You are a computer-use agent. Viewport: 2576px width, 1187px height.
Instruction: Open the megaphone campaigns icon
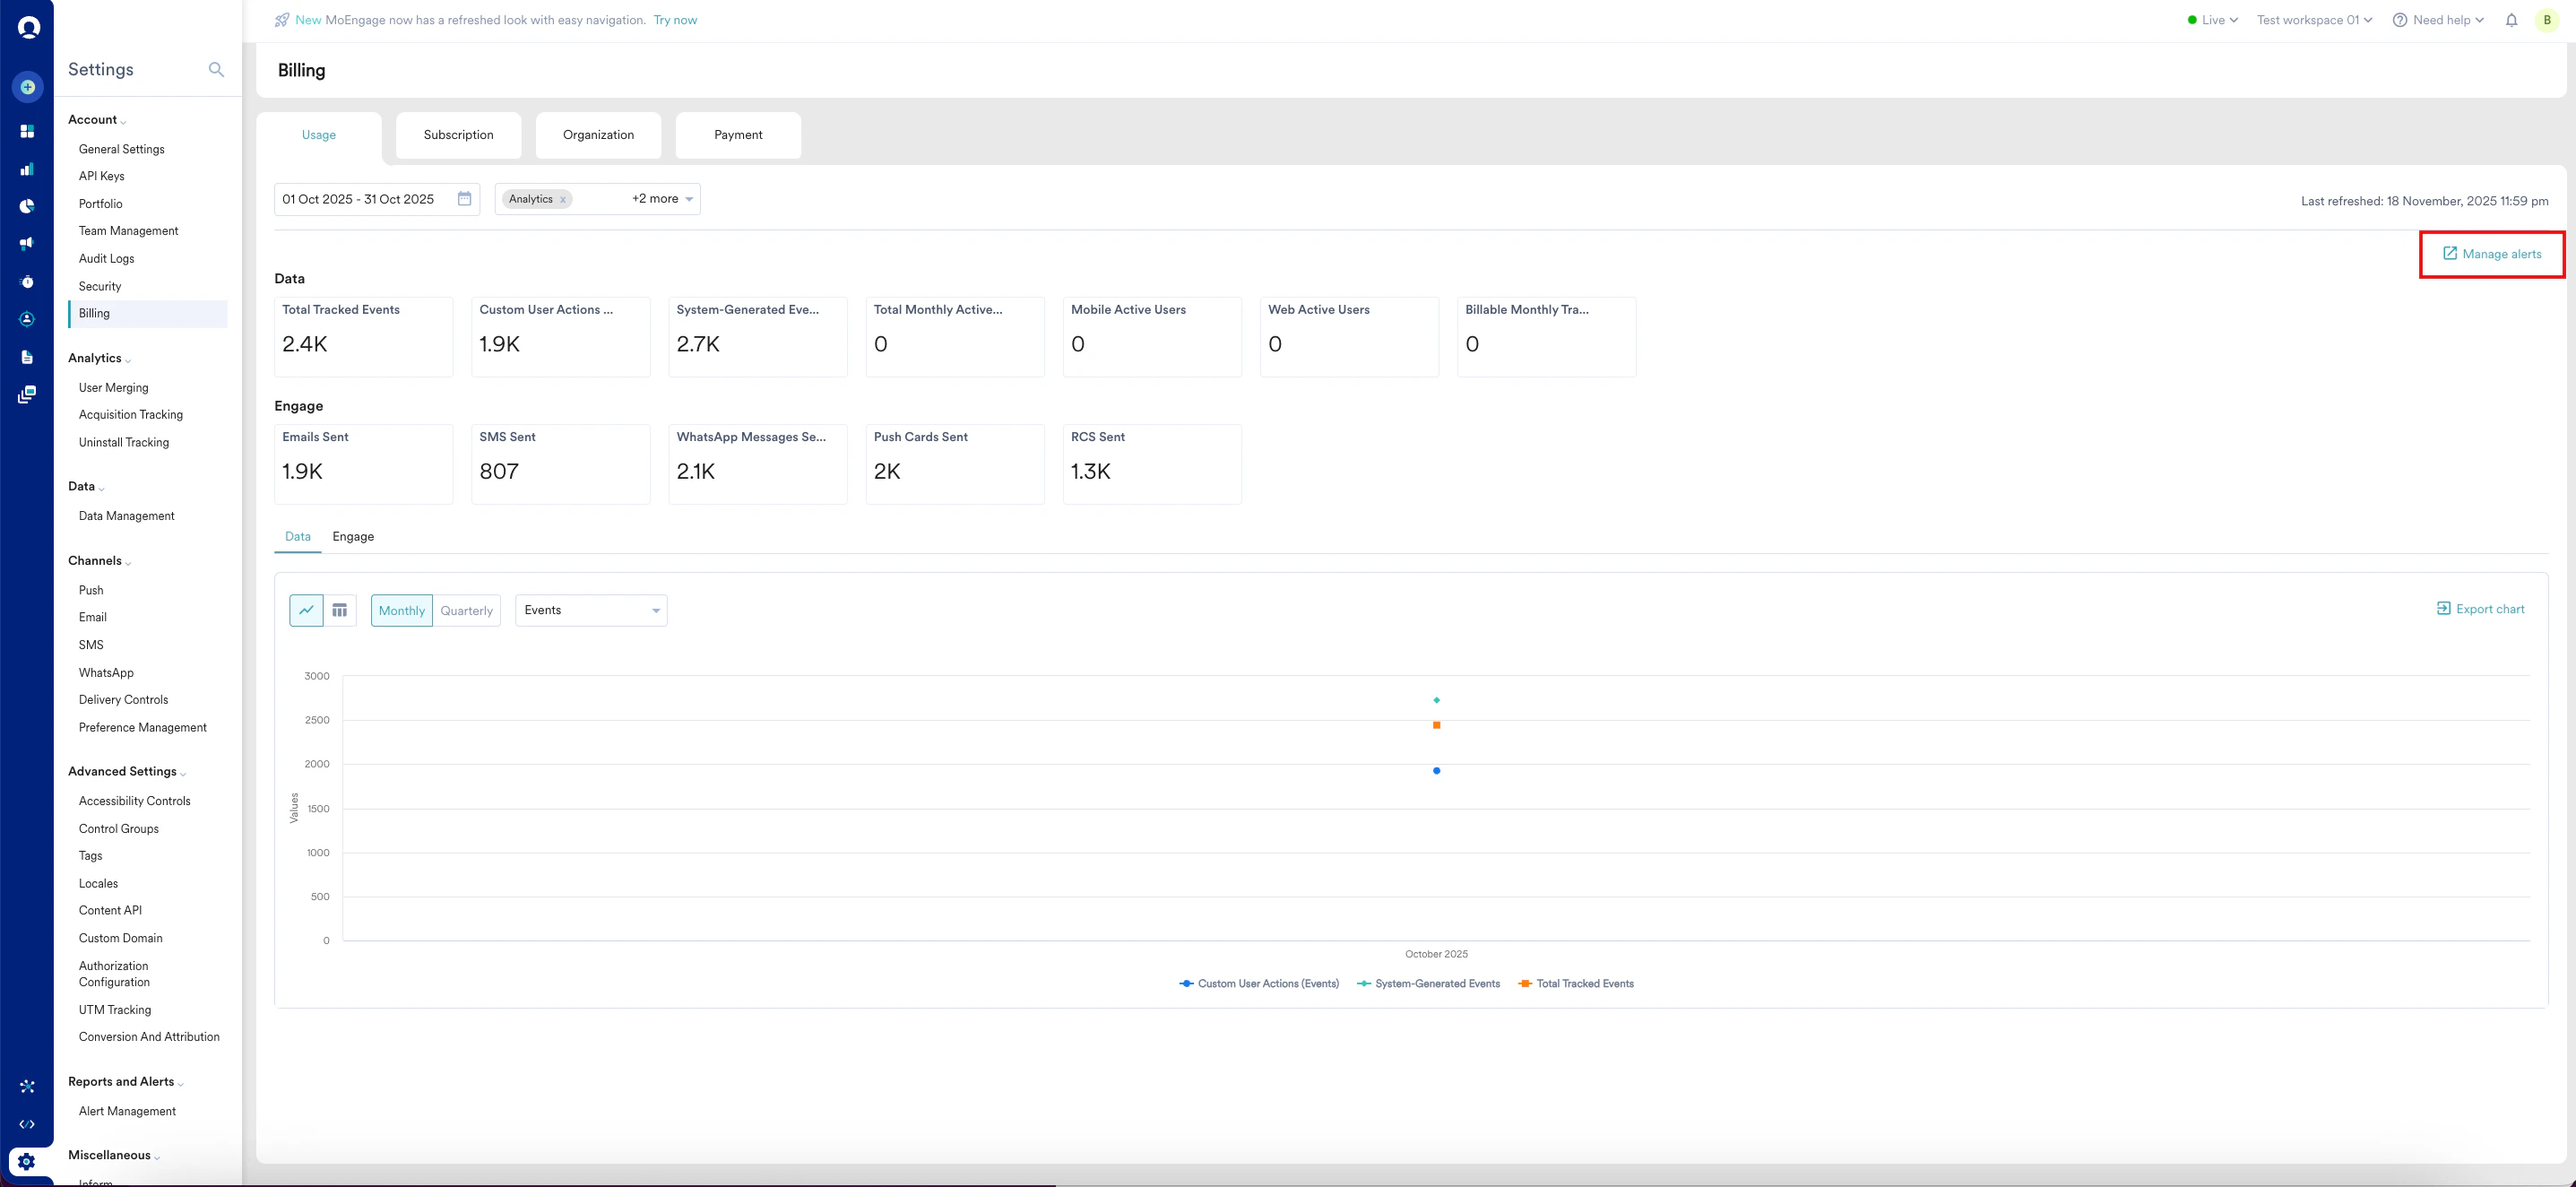[x=27, y=243]
